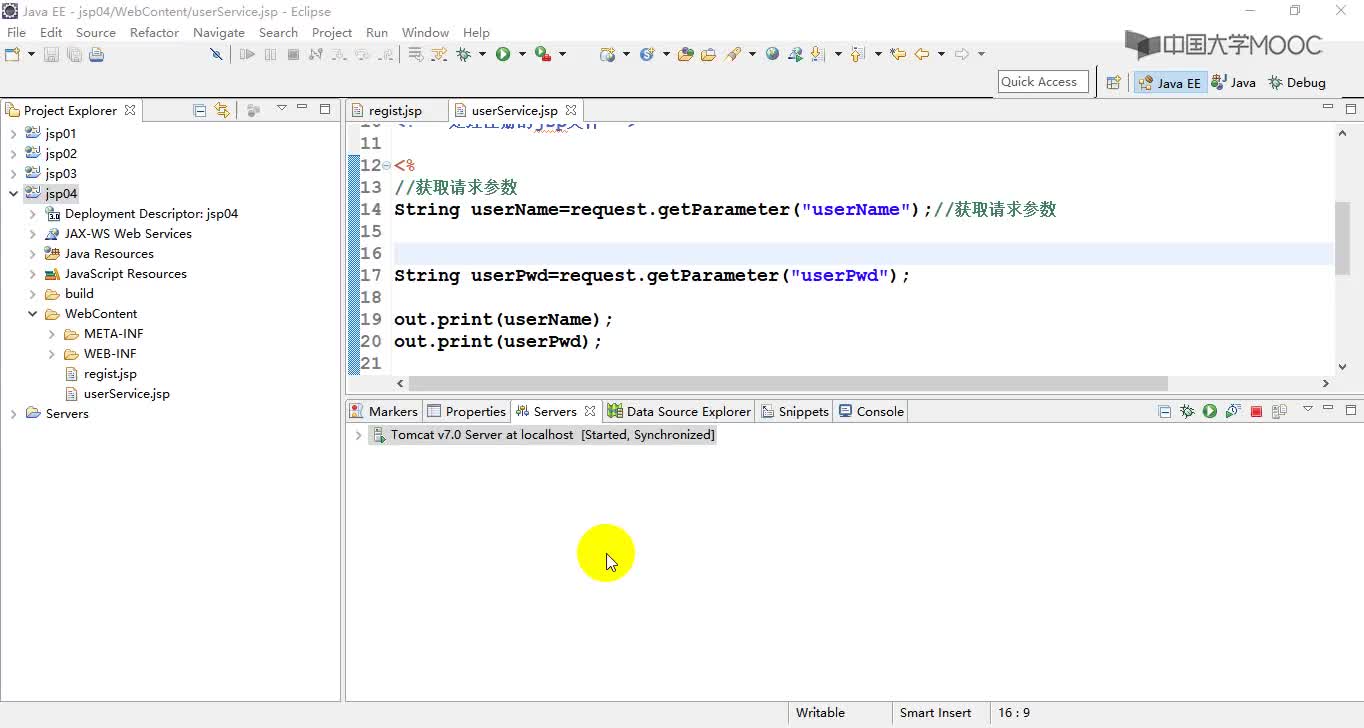
Task: Toggle Link with Editor in Project Explorer
Action: click(x=221, y=110)
